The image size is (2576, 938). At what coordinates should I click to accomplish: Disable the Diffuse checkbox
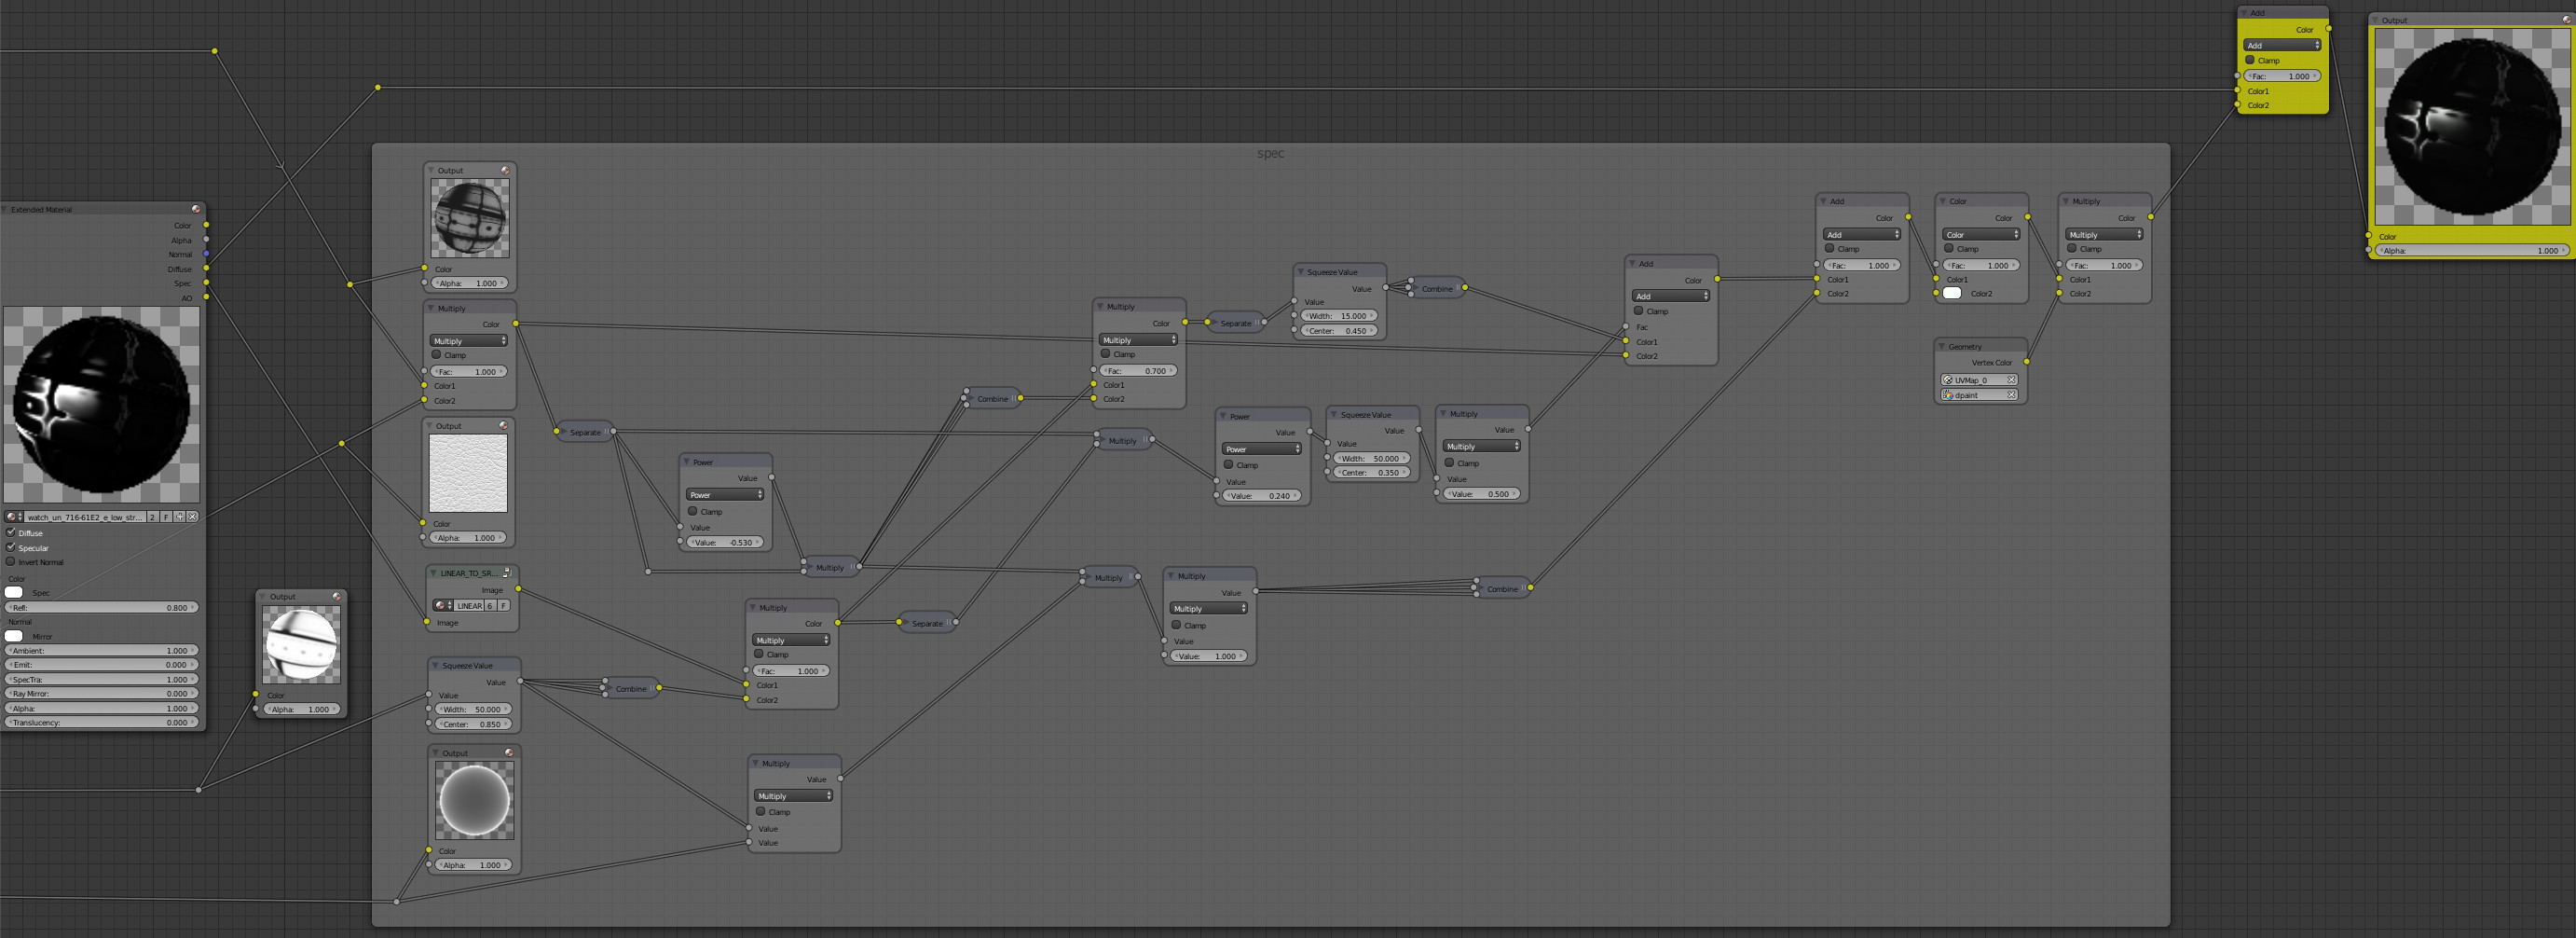point(11,533)
